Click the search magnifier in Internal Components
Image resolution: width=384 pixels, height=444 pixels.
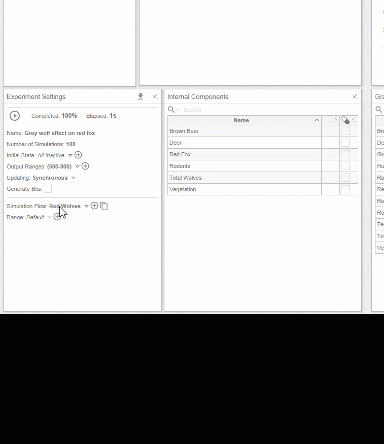pos(171,109)
